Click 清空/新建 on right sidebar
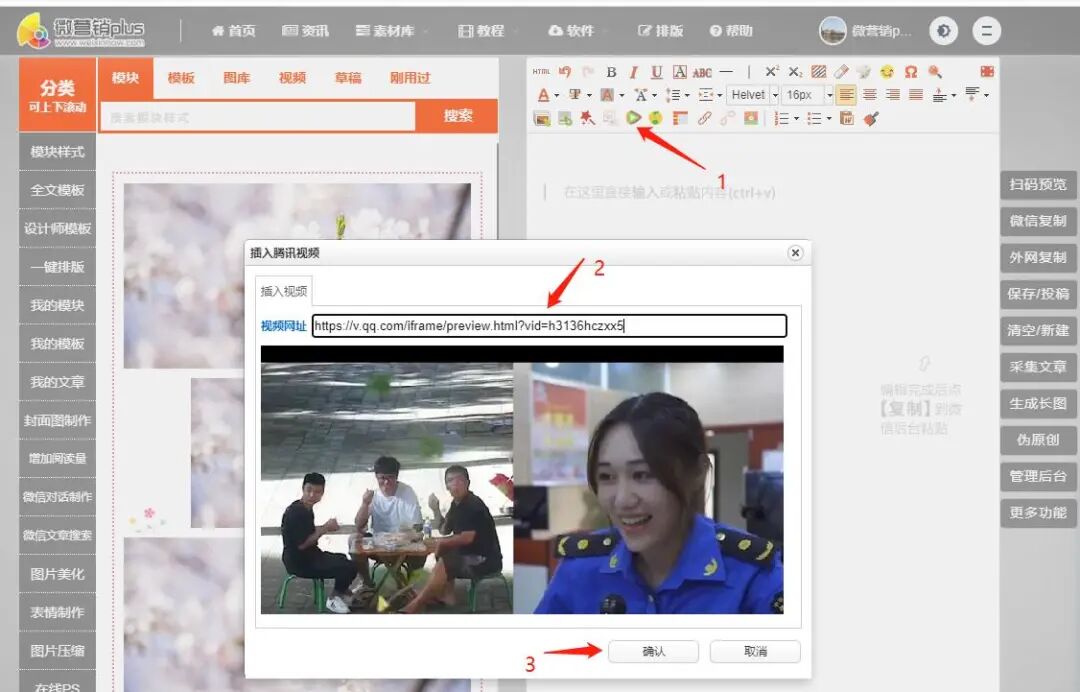The width and height of the screenshot is (1080, 692). 1038,331
